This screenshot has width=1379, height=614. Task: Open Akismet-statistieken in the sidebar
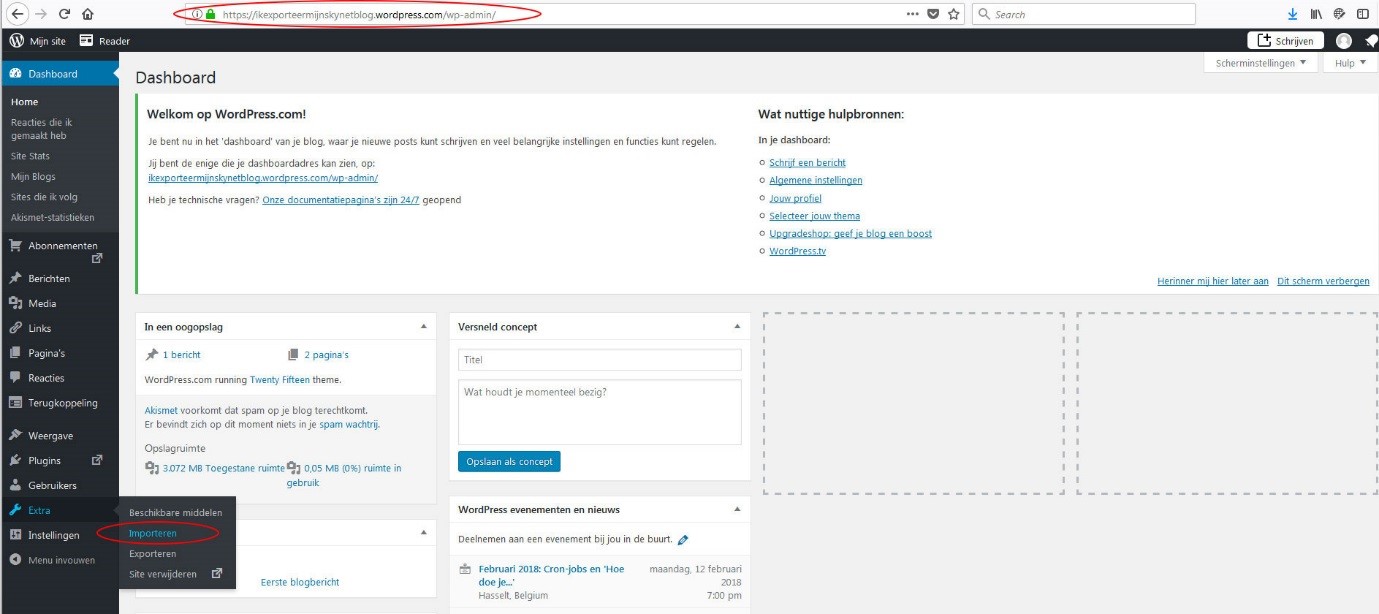point(52,217)
